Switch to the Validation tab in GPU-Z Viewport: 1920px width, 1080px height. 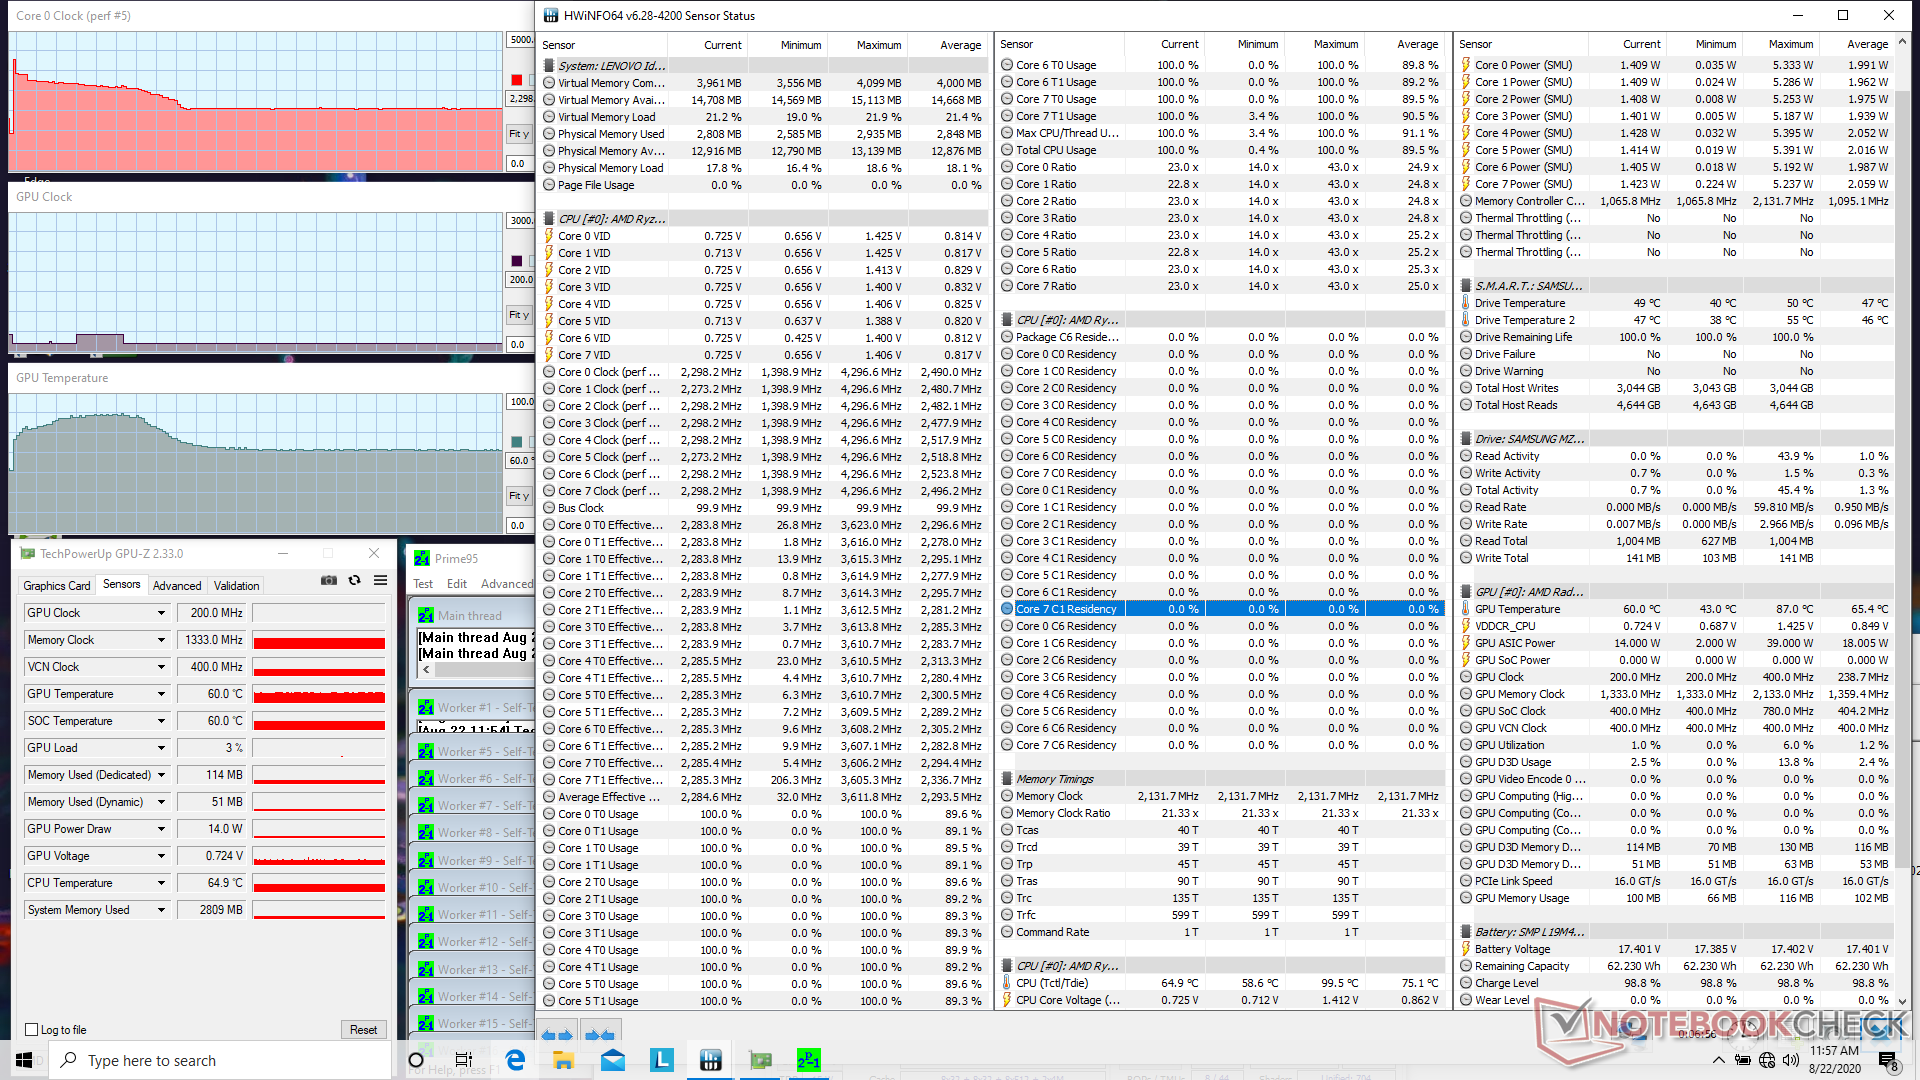[236, 586]
